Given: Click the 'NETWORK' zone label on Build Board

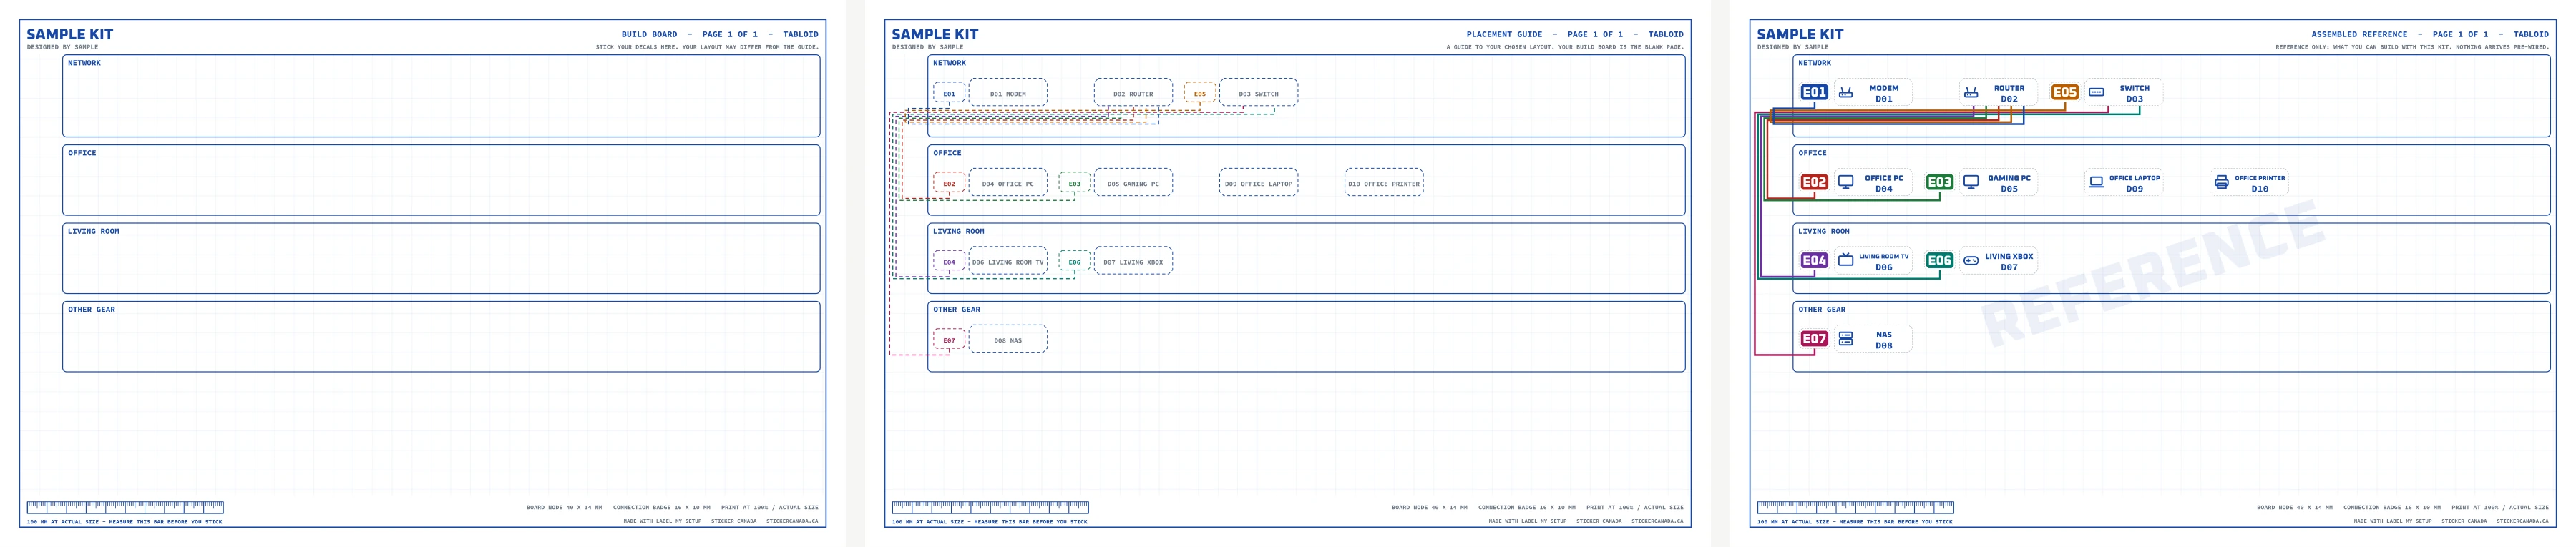Looking at the screenshot, I should pos(84,63).
